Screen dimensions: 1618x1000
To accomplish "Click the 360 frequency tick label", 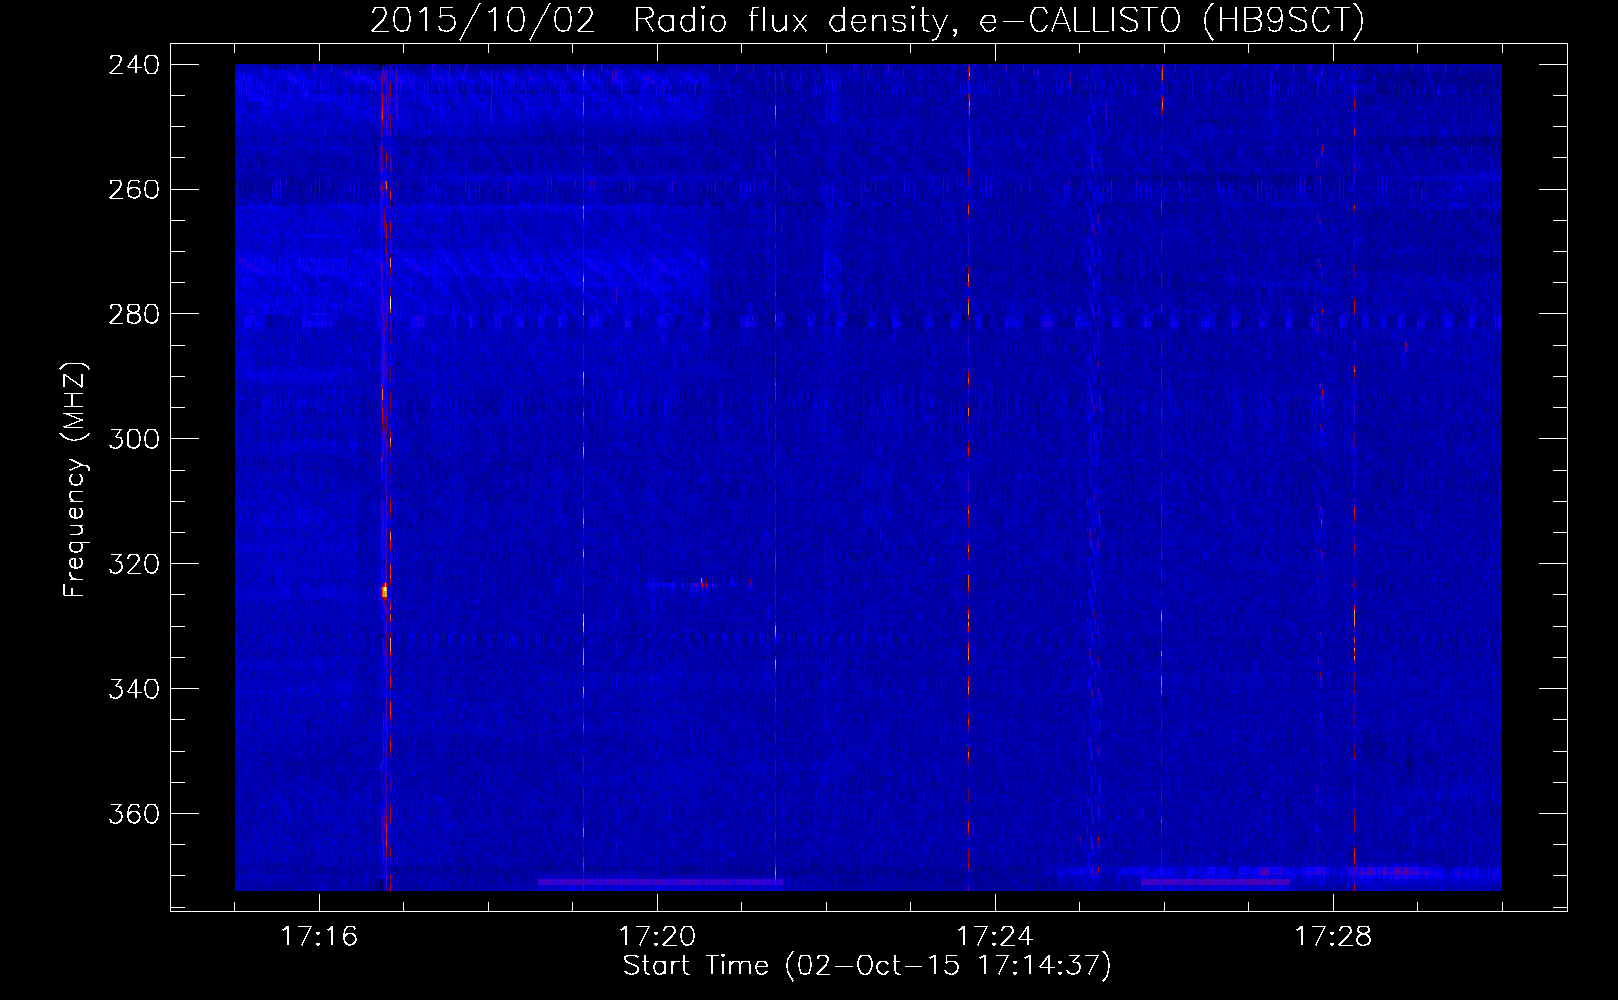I will coord(134,814).
